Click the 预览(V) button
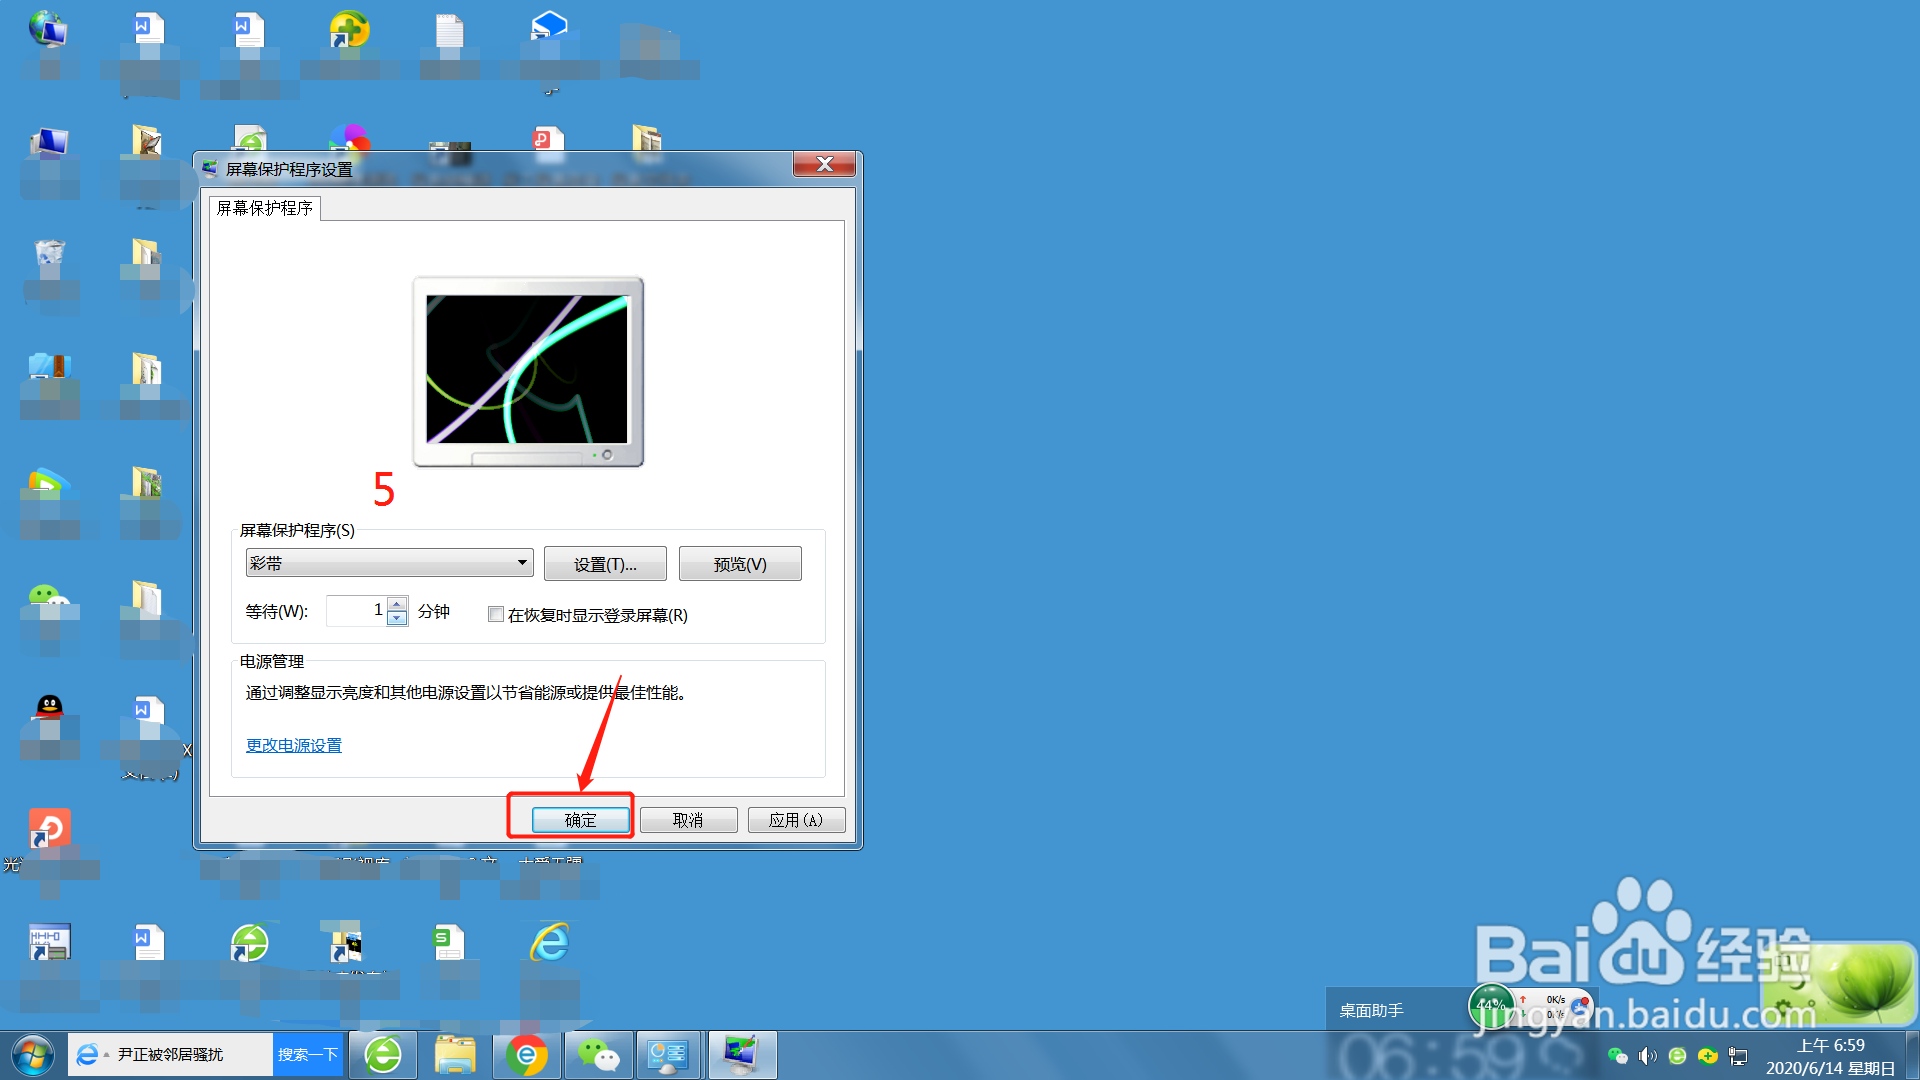The width and height of the screenshot is (1920, 1080). tap(740, 564)
